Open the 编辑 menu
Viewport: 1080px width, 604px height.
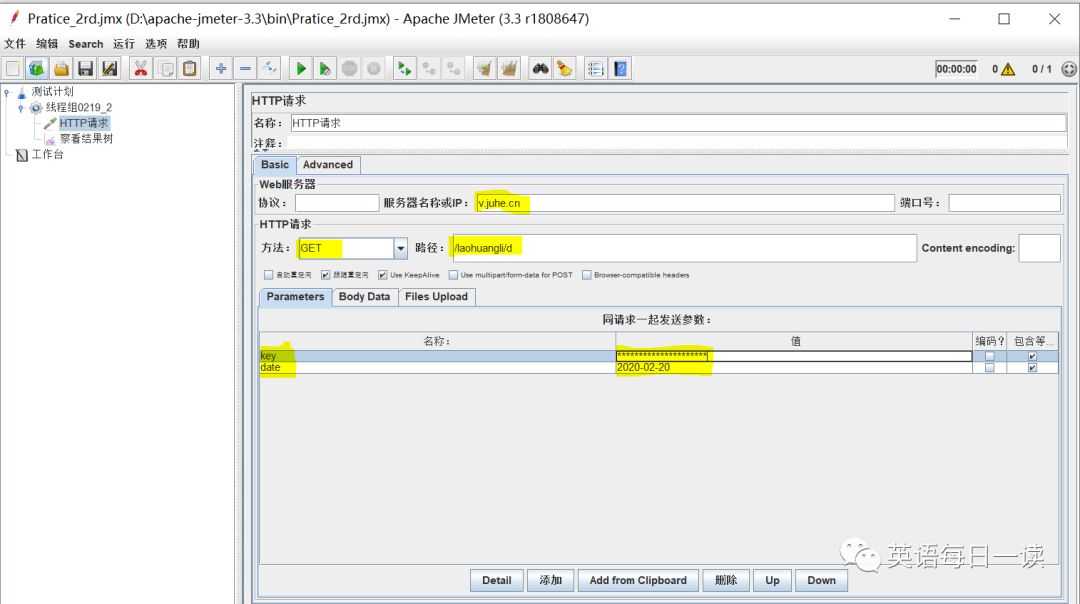[47, 43]
